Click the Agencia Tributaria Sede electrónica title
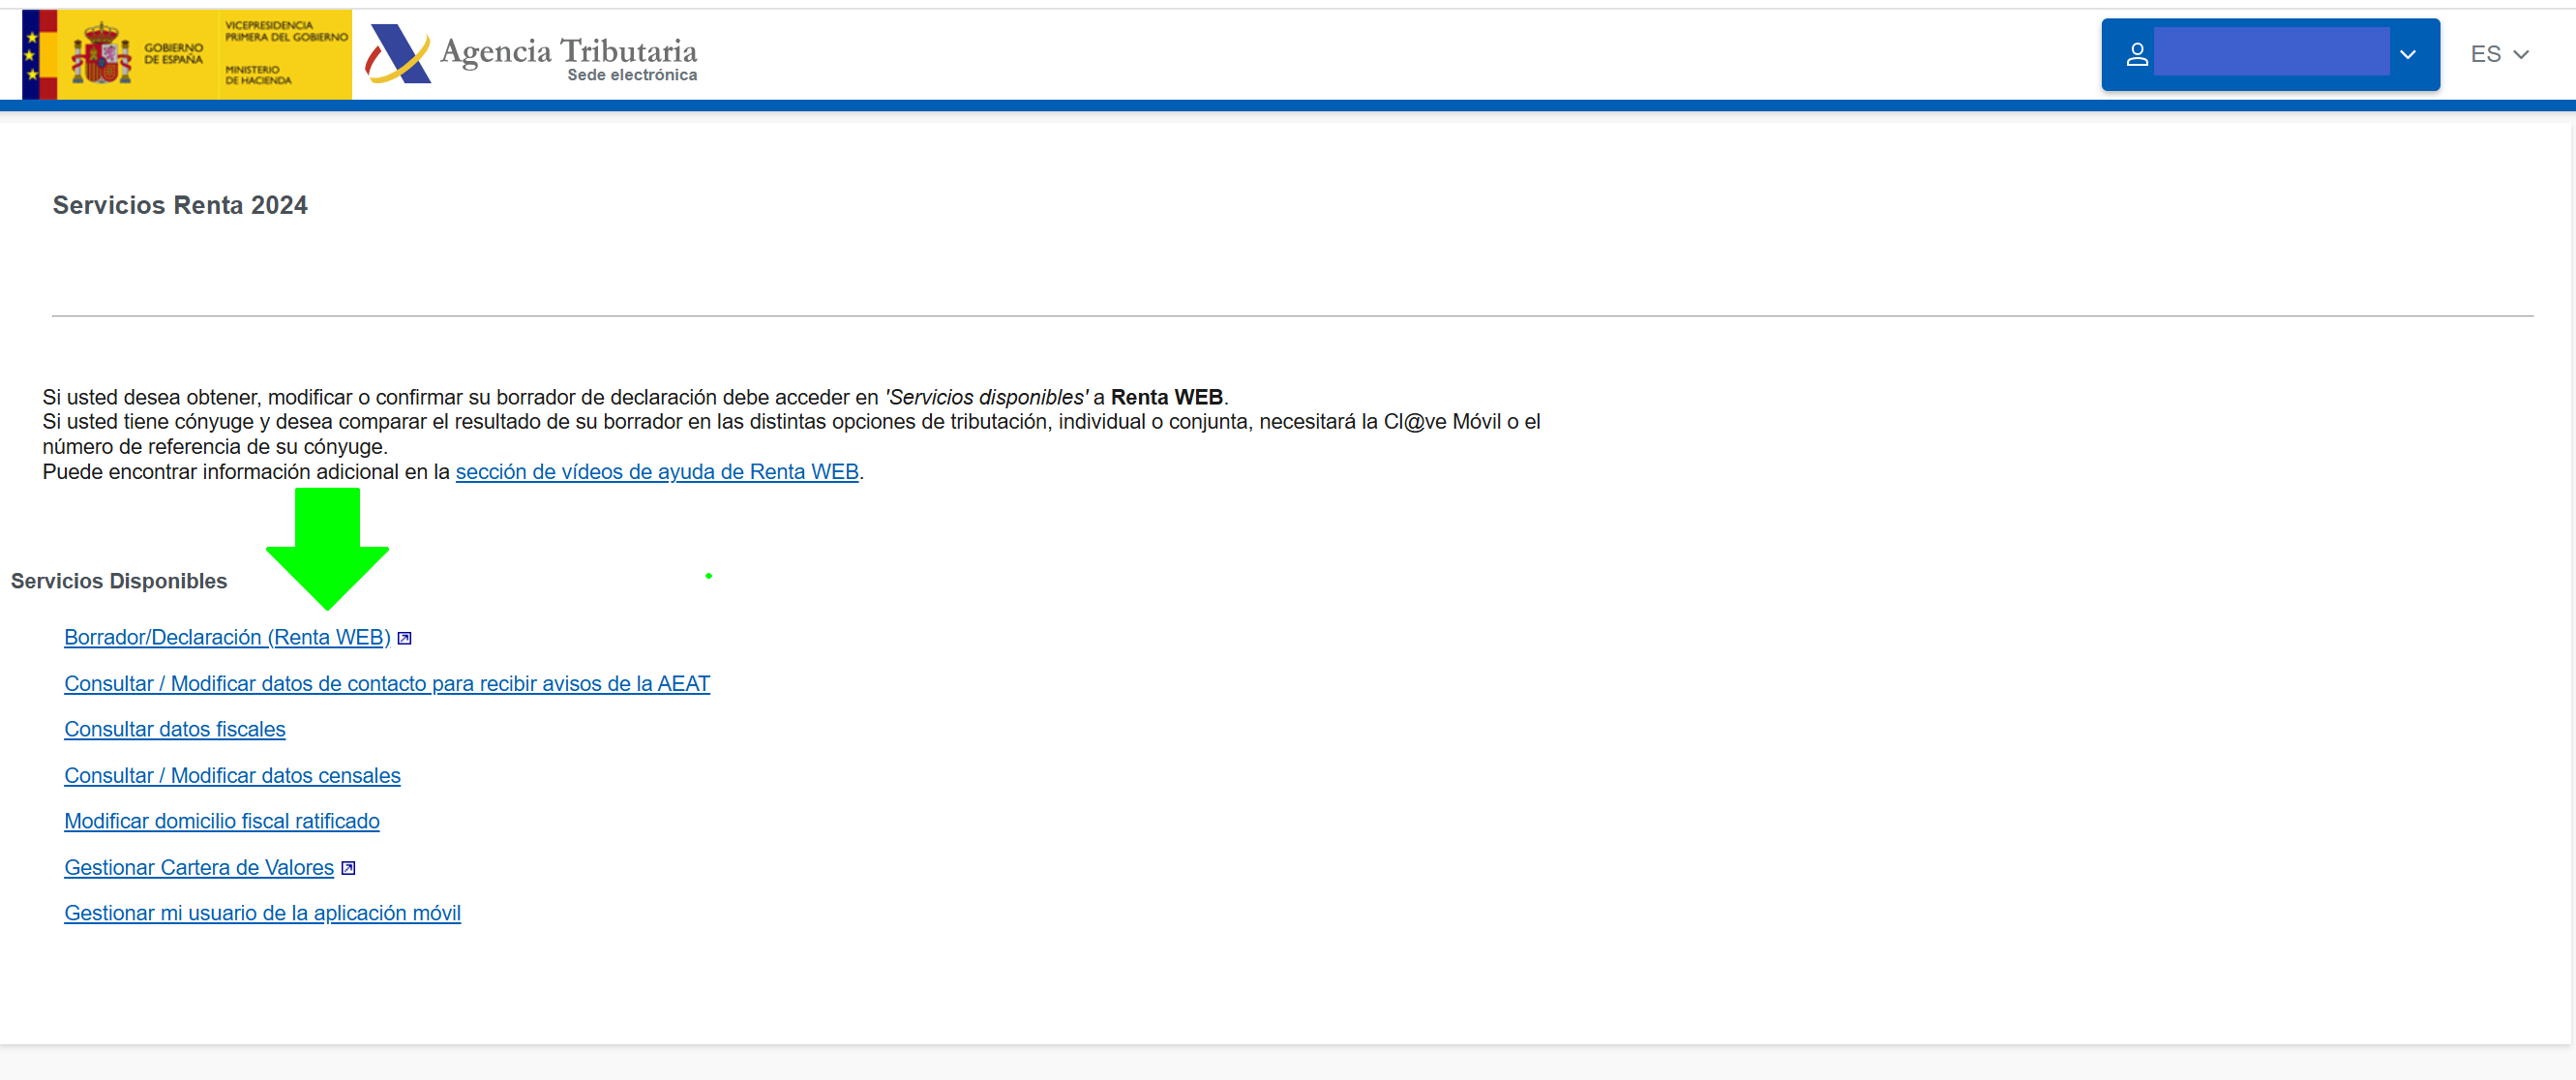 tap(568, 58)
